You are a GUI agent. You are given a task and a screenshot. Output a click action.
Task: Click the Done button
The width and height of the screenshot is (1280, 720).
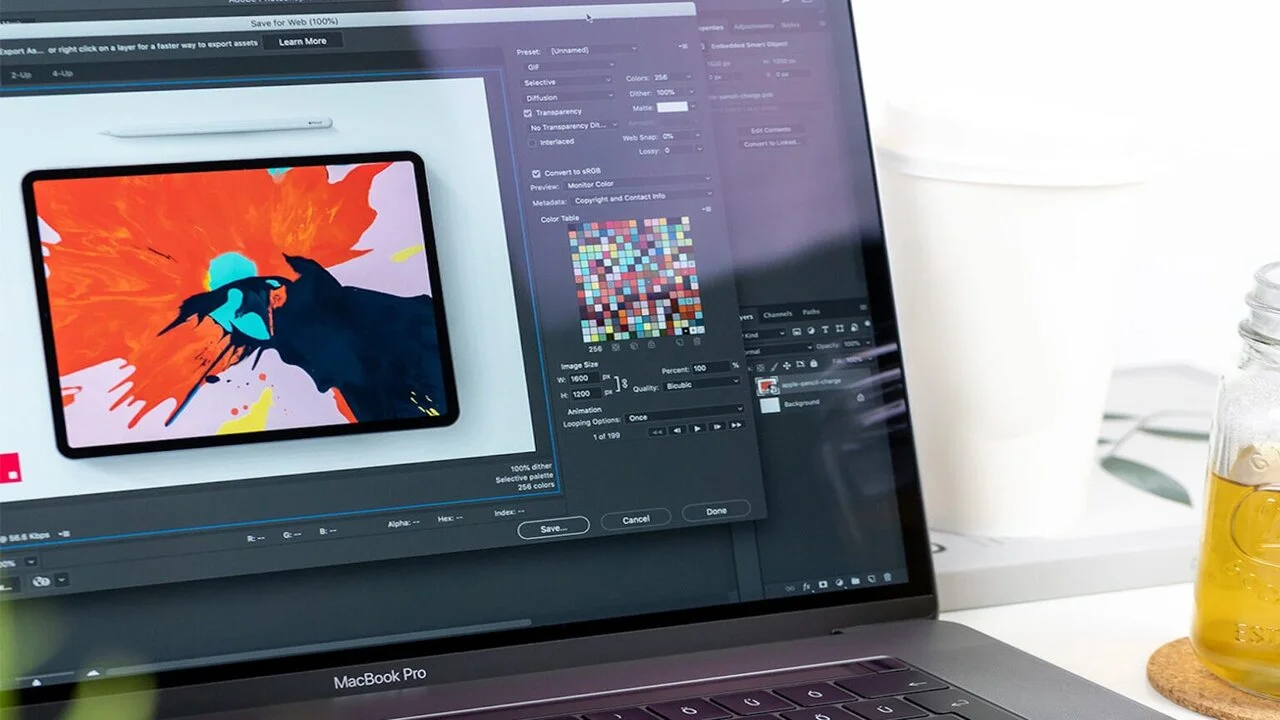[716, 511]
